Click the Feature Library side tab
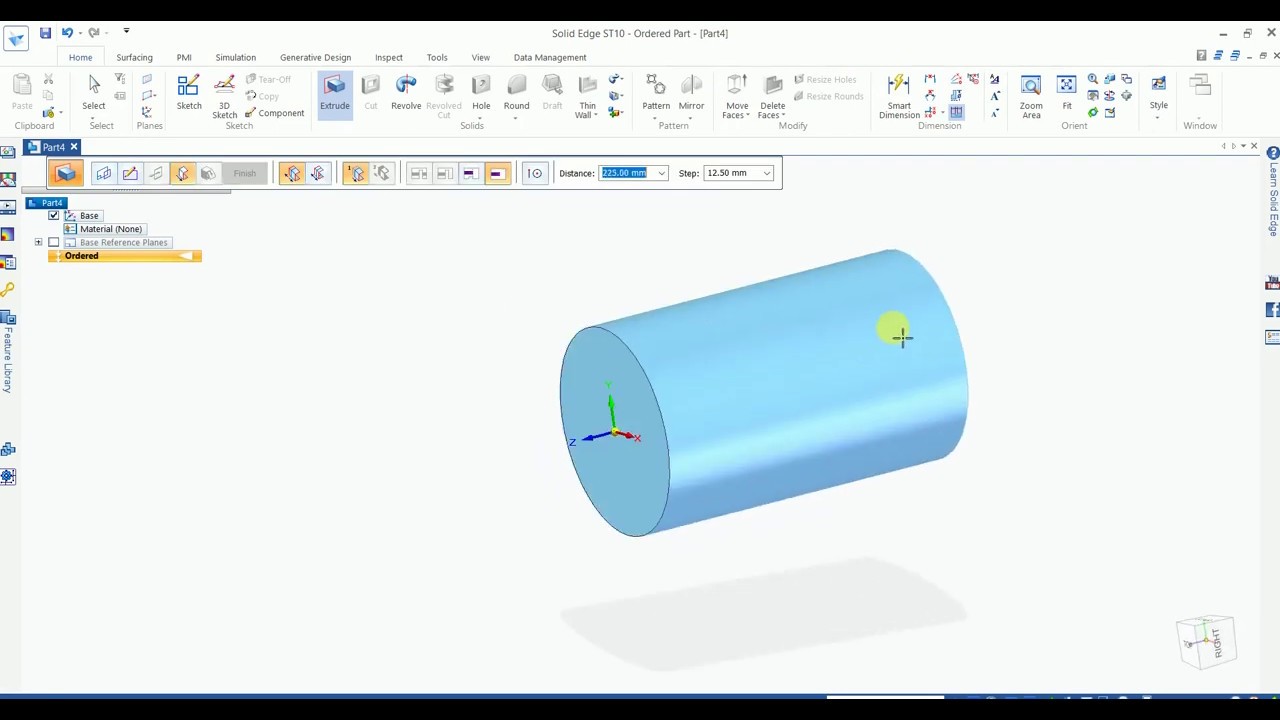The height and width of the screenshot is (720, 1280). click(x=7, y=355)
